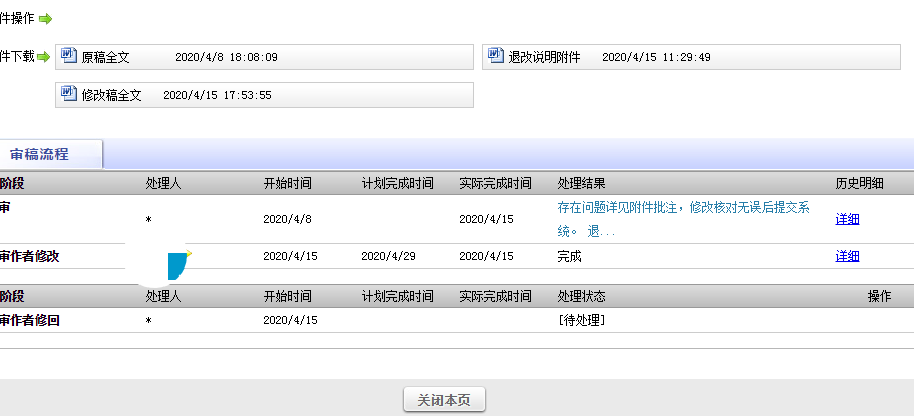Download the 修改稿全文 file link
Image resolution: width=914 pixels, height=416 pixels.
[111, 96]
